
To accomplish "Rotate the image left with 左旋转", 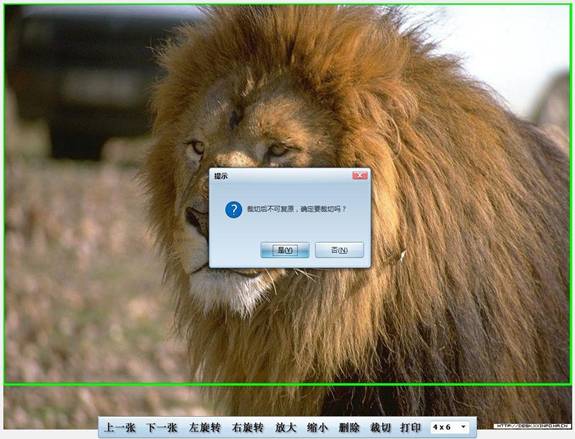I will (x=205, y=428).
